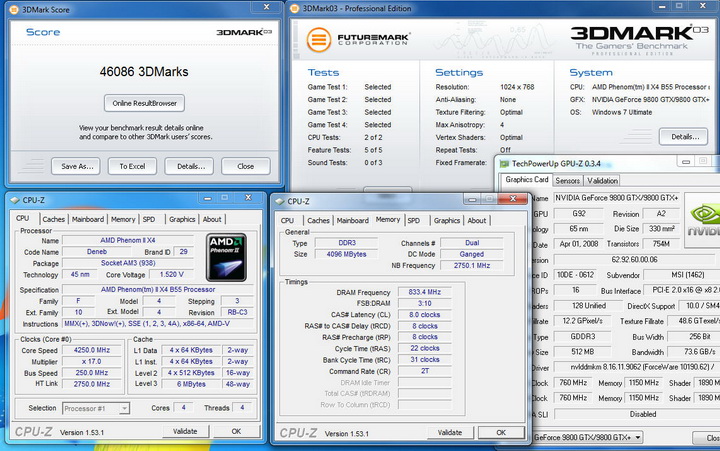
Task: Select Graphics tab in left CPU-Z
Action: point(182,220)
